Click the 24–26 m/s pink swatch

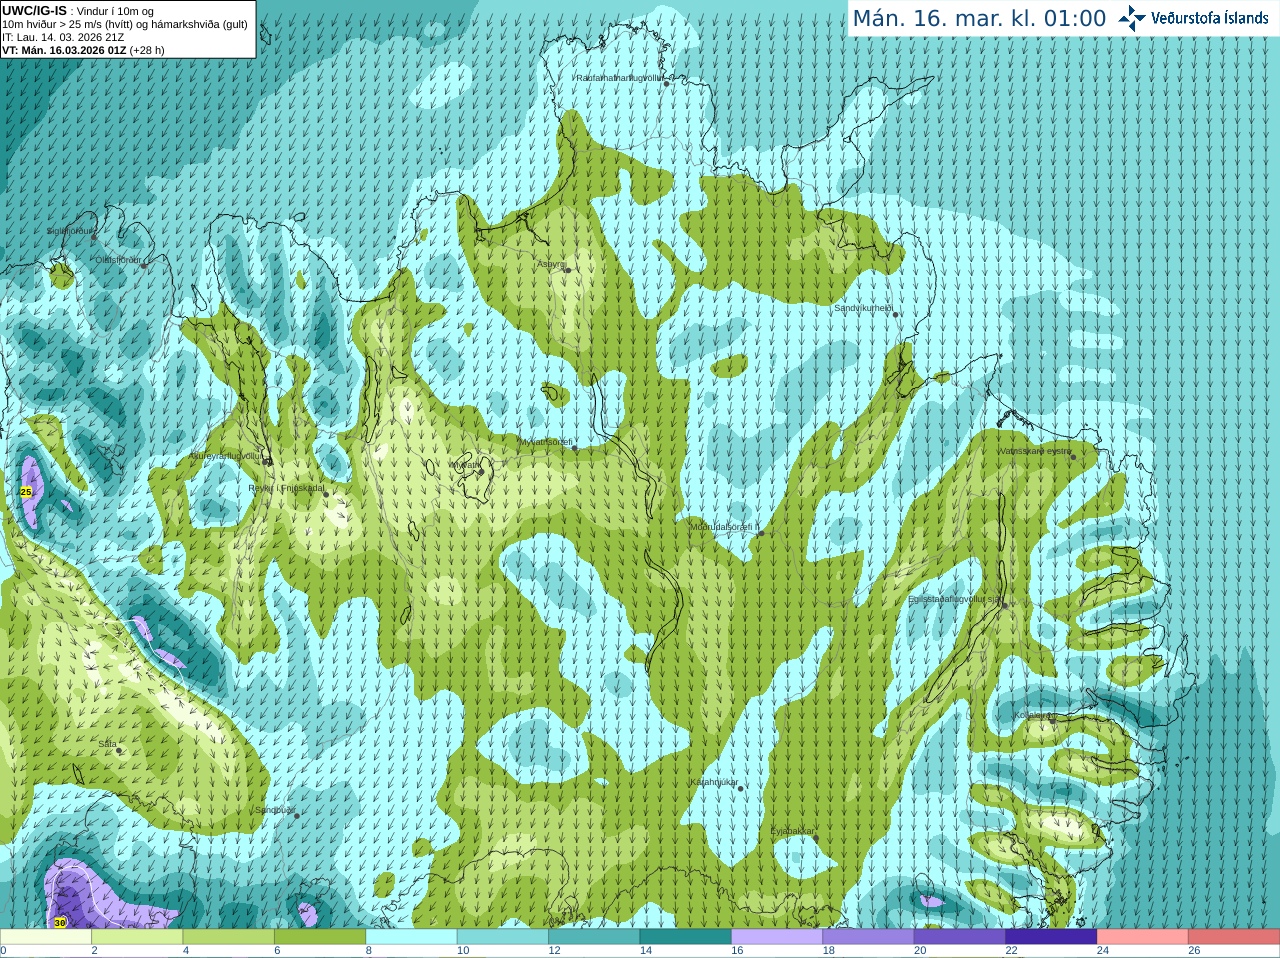[1143, 937]
